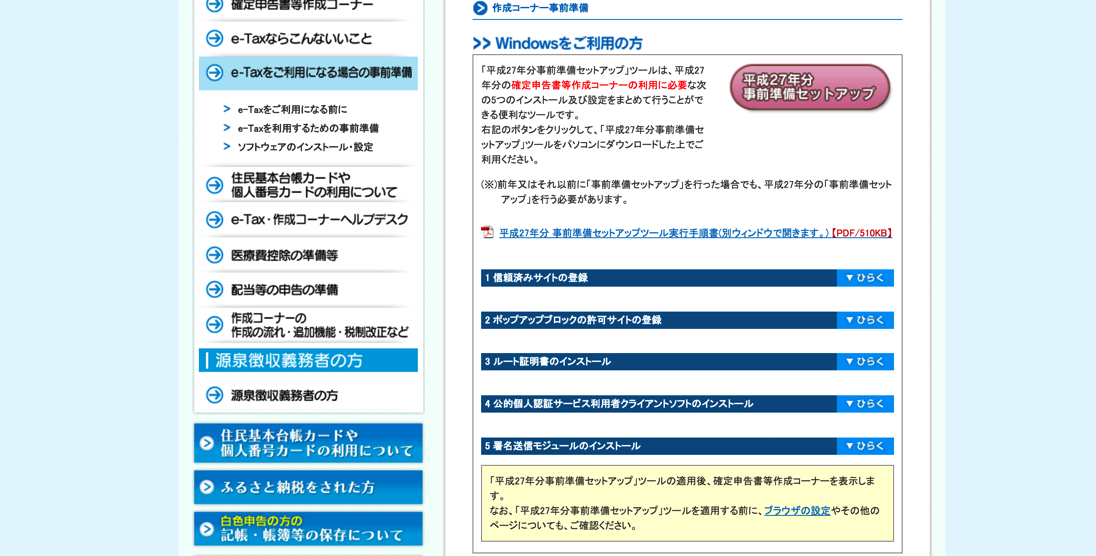Click arrow icon on 白色申告の方の banner

(x=206, y=529)
